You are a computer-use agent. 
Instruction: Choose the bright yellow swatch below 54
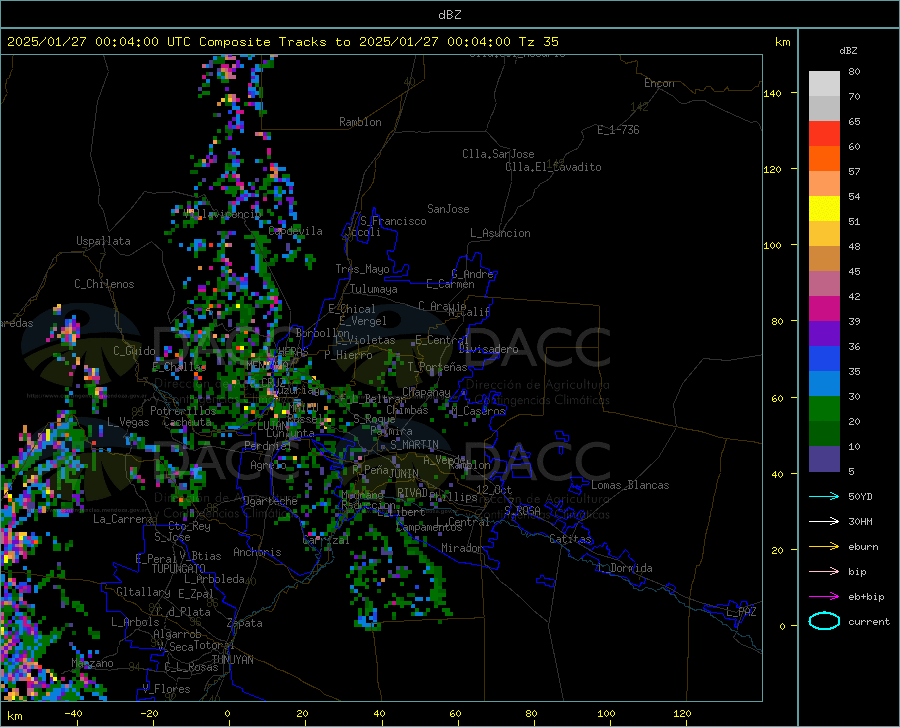pyautogui.click(x=824, y=209)
